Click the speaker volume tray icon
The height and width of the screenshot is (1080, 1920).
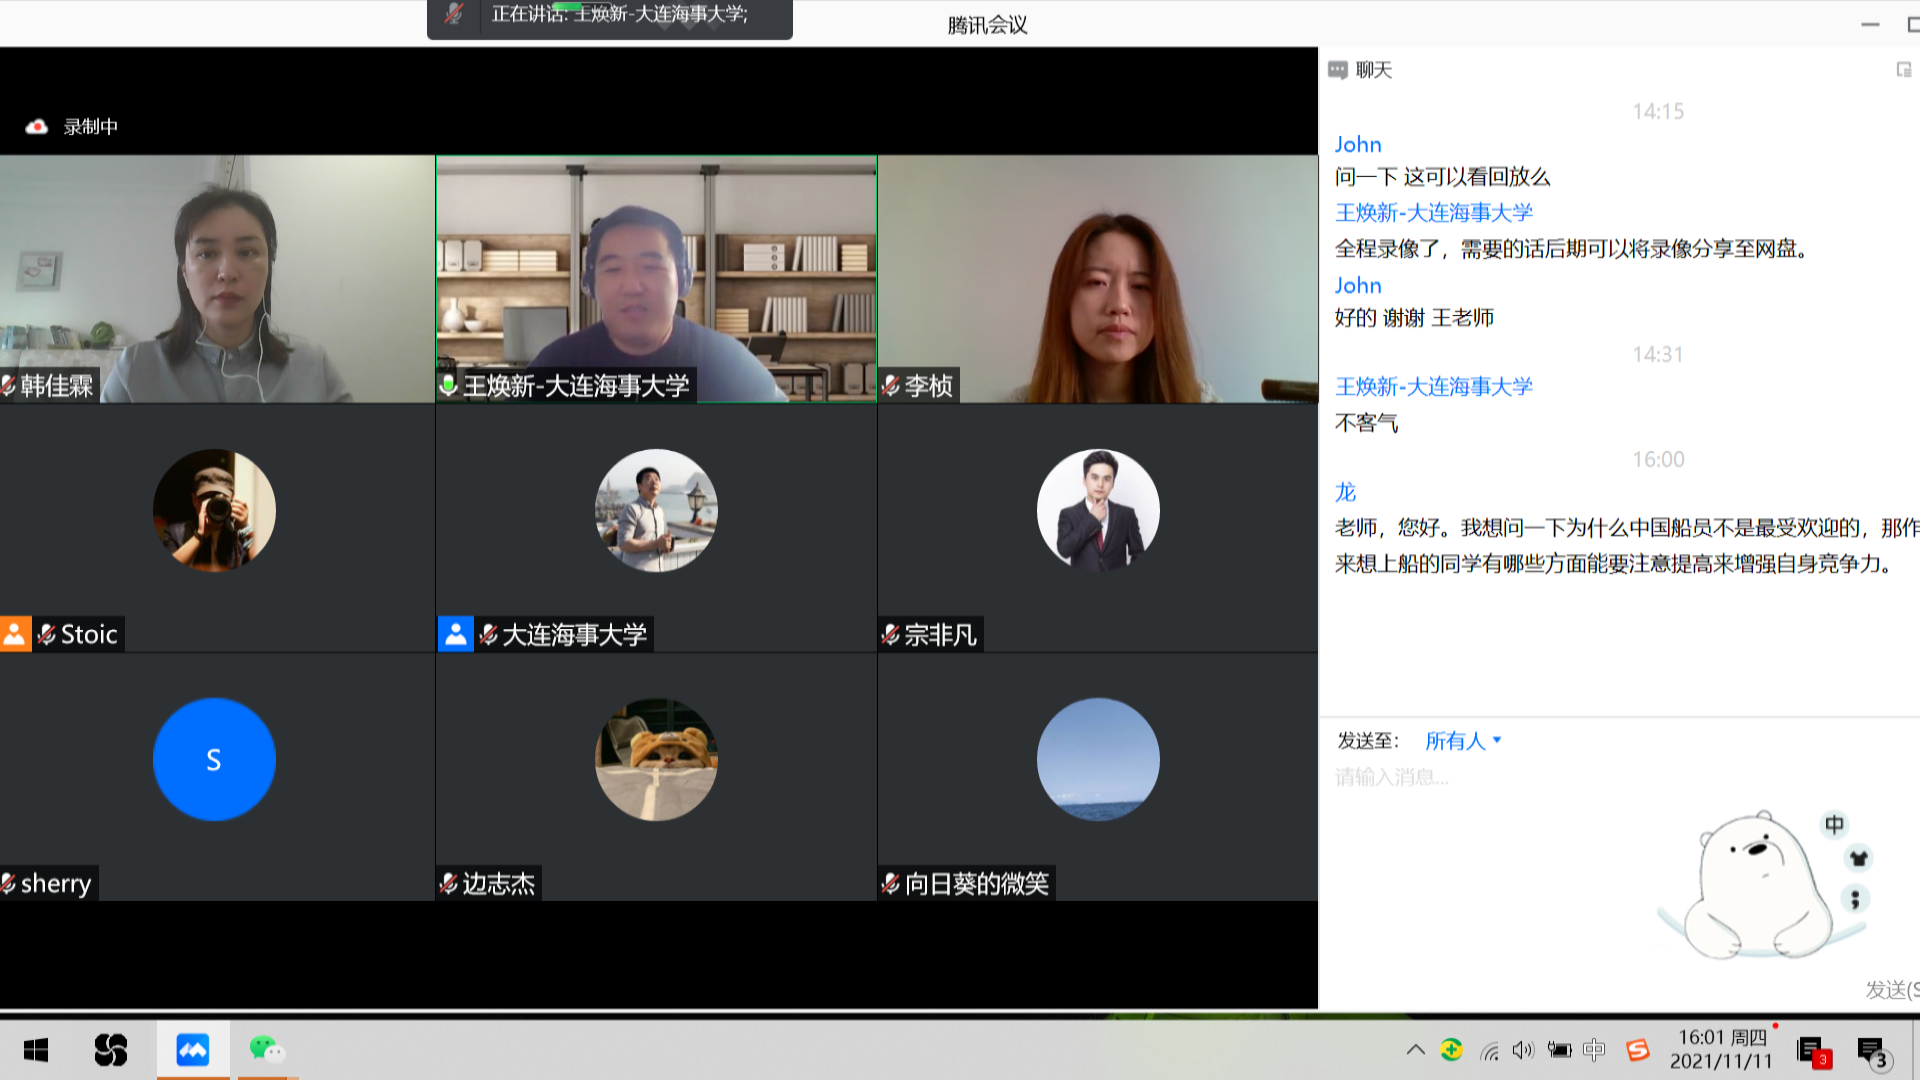click(x=1522, y=1050)
